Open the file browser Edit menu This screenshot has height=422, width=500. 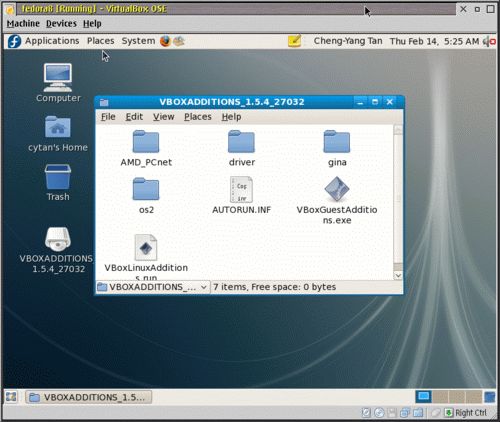[x=134, y=117]
